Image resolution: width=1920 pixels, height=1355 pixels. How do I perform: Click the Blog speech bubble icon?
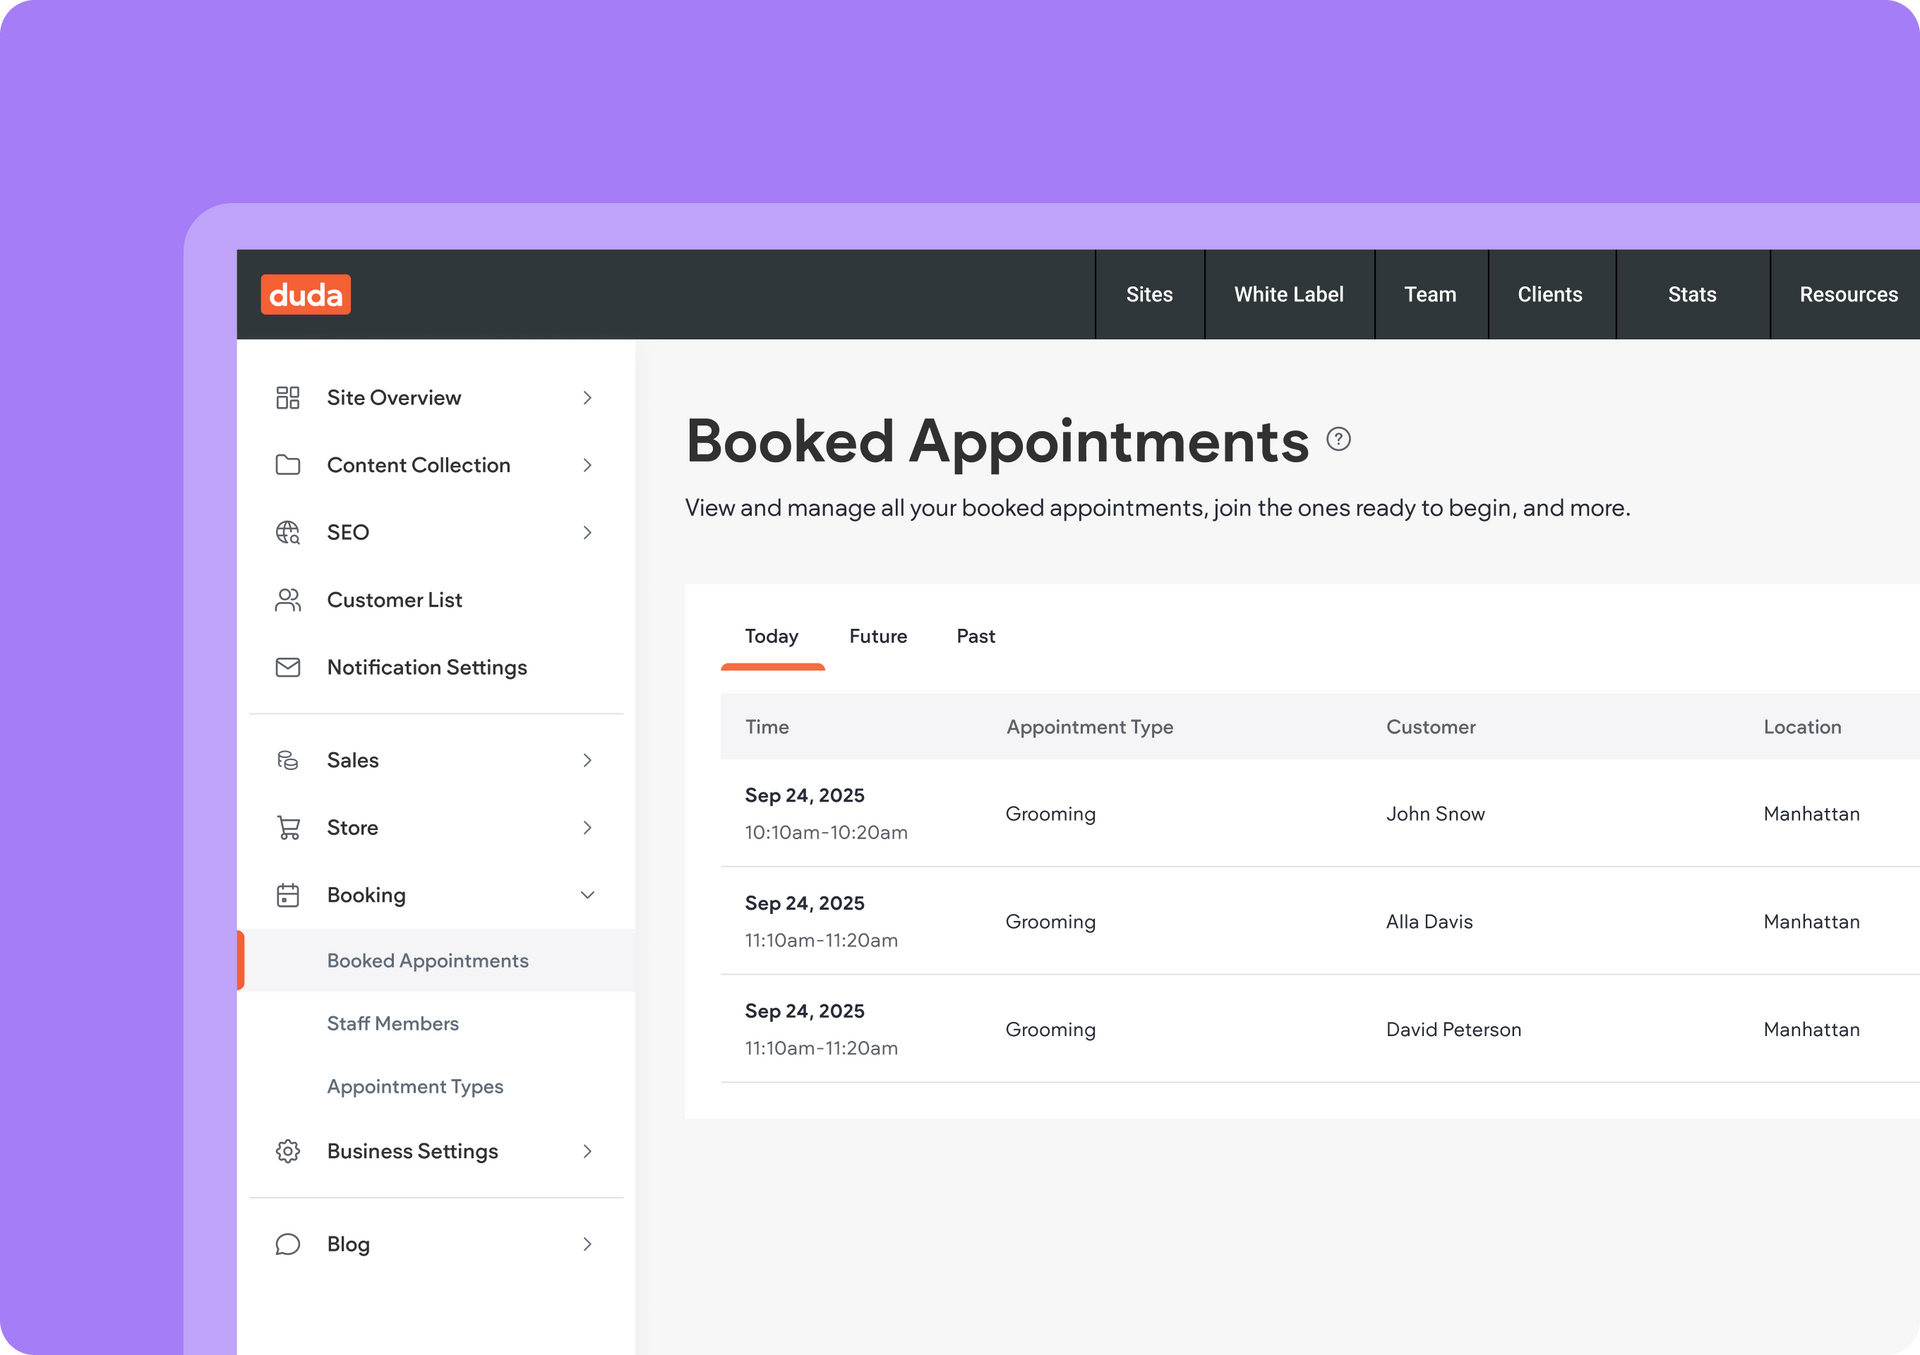[288, 1244]
